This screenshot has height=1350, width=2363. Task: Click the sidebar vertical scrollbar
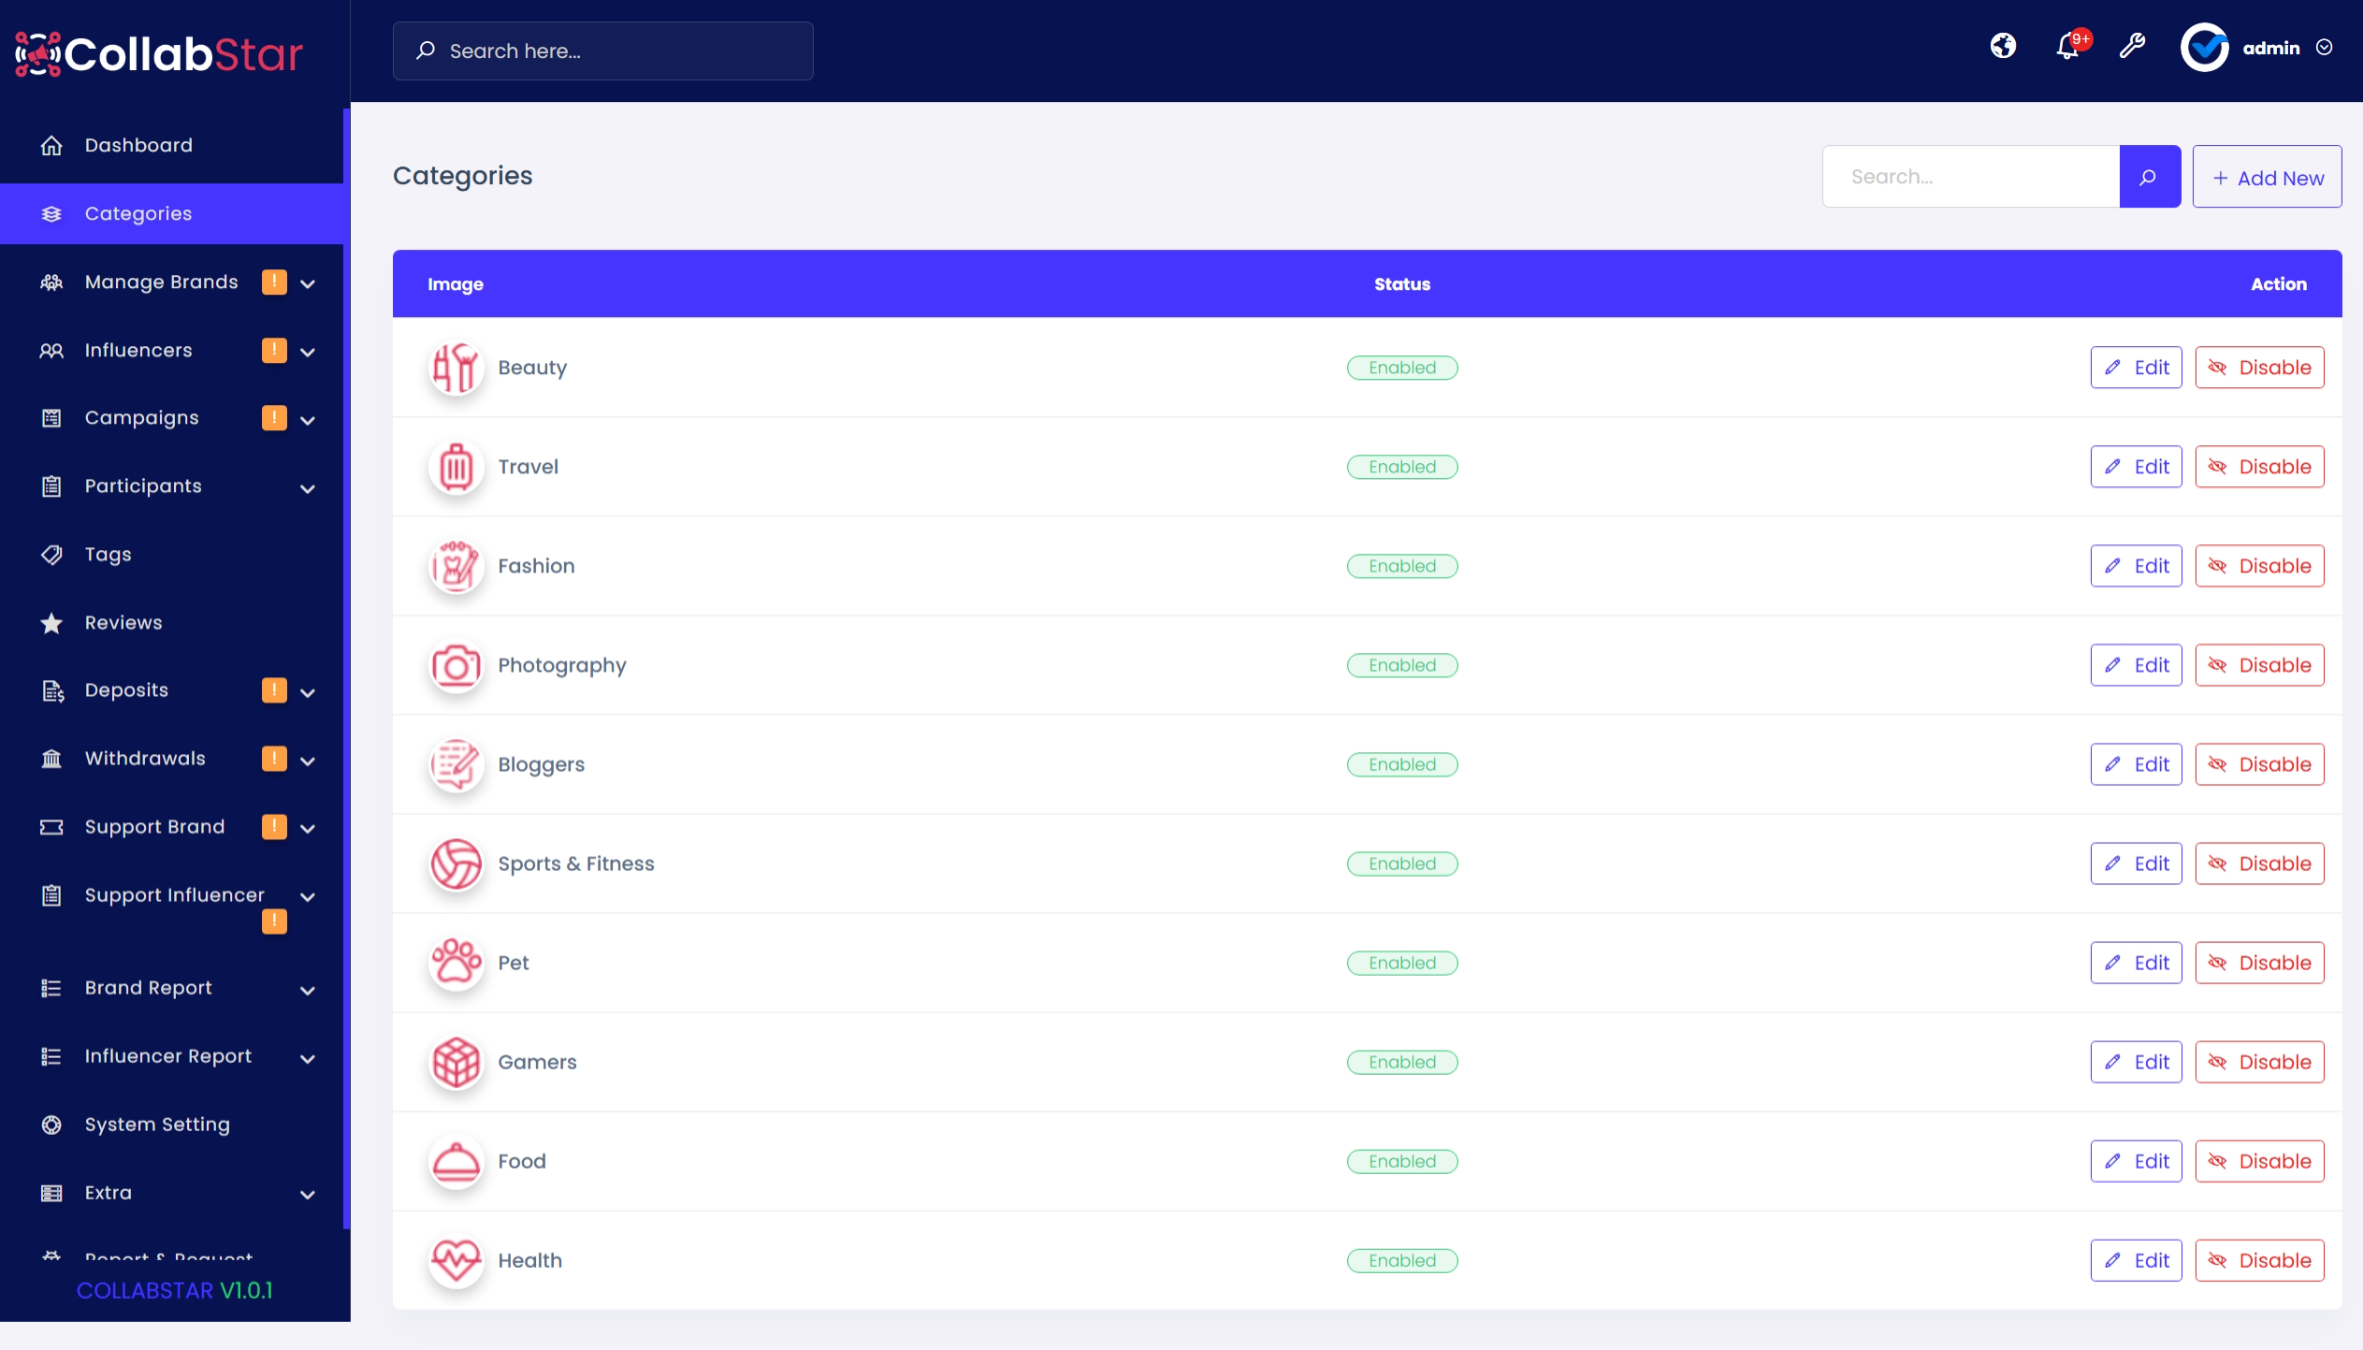347,668
